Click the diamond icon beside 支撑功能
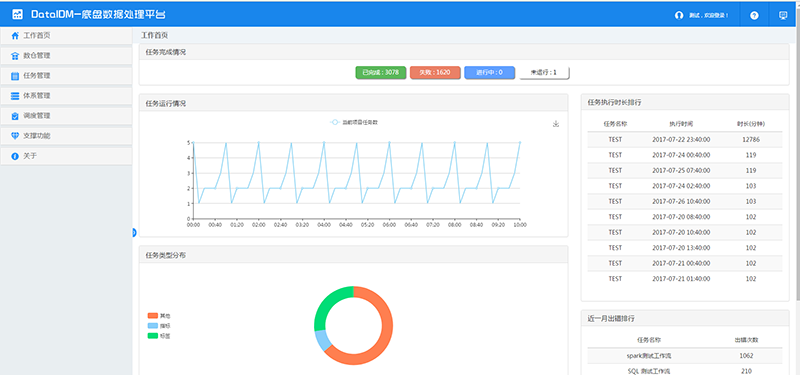The width and height of the screenshot is (800, 392). click(15, 136)
